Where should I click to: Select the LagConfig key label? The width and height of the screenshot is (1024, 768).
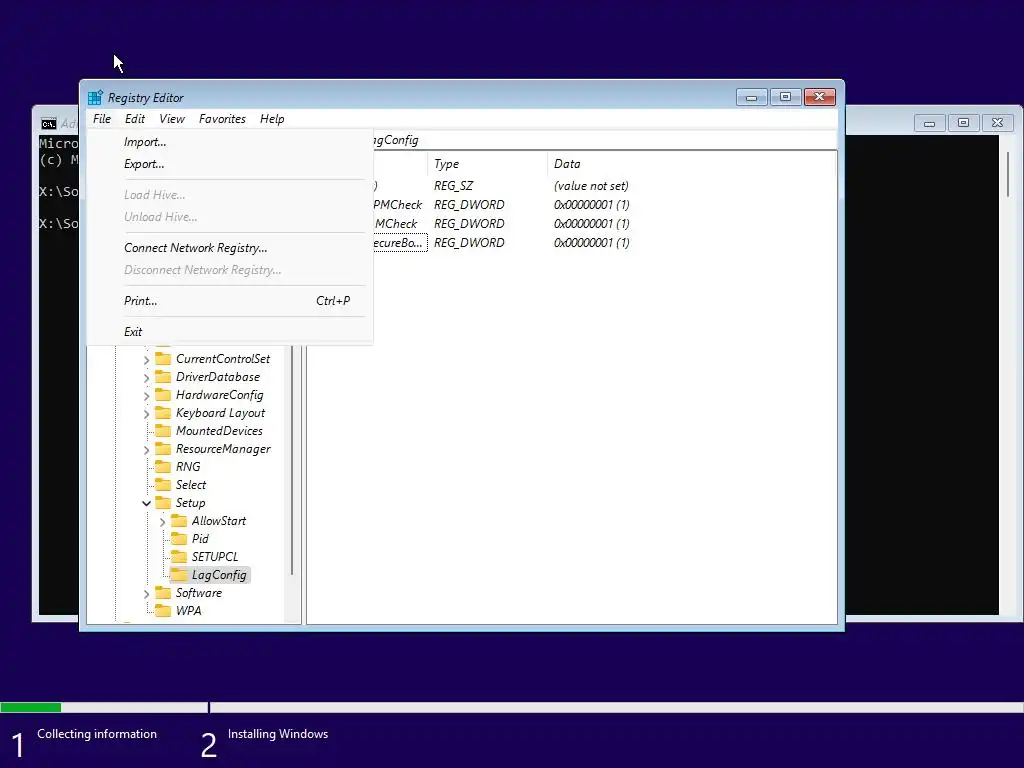pos(219,575)
